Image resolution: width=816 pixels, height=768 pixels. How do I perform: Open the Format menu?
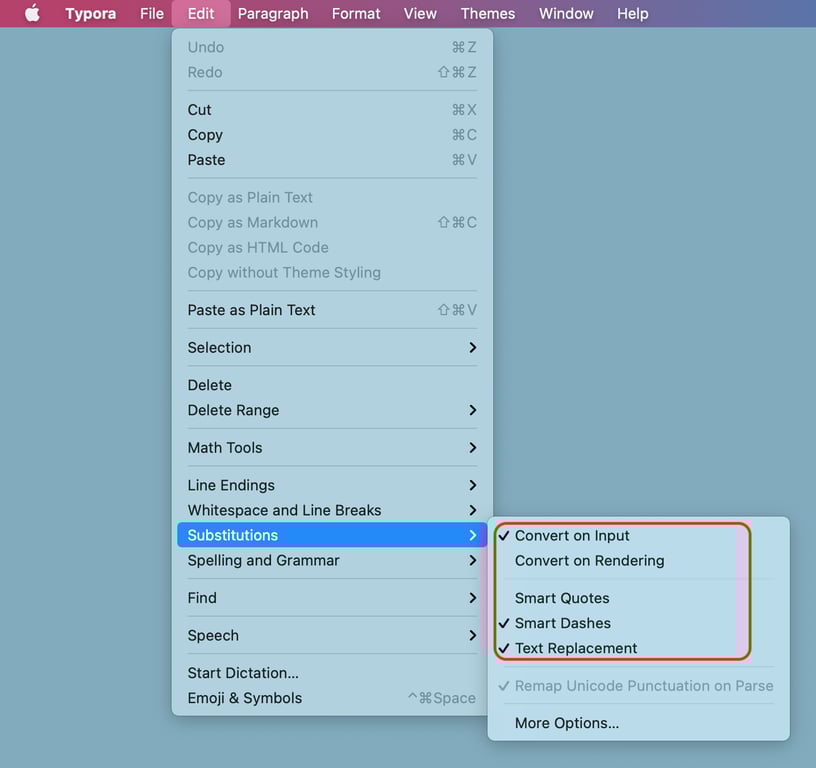pyautogui.click(x=356, y=14)
